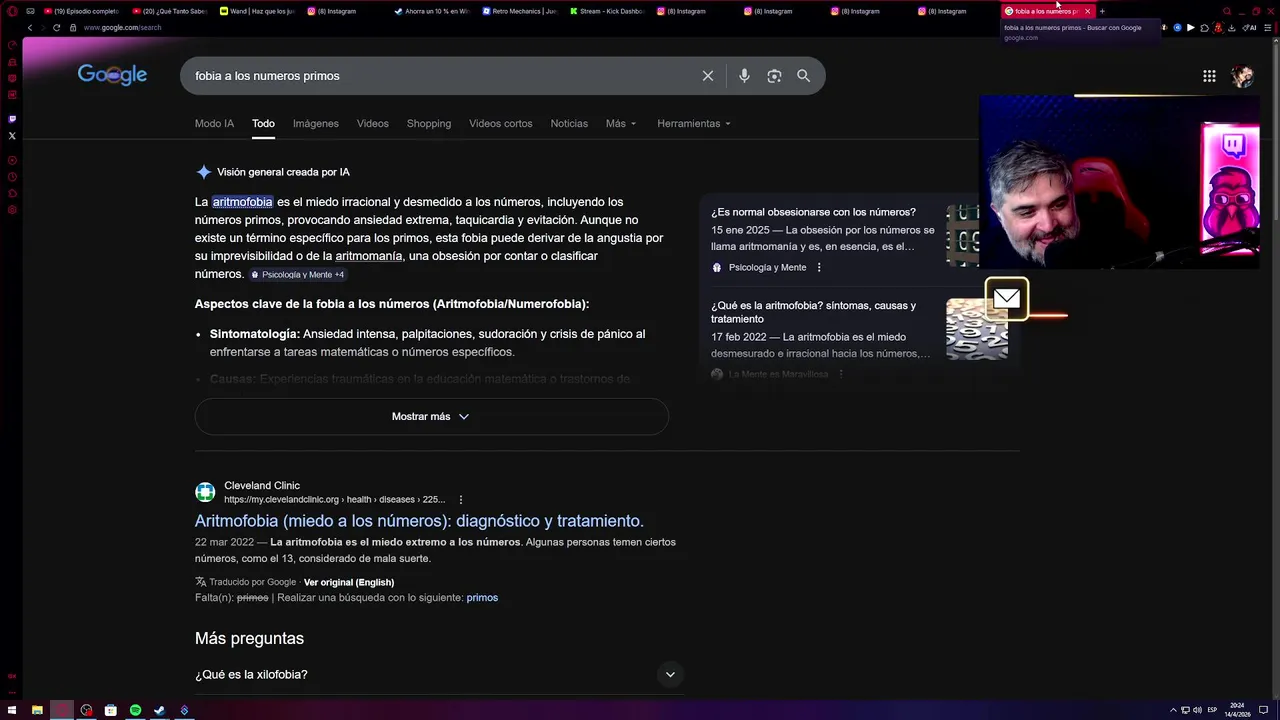This screenshot has width=1280, height=720.
Task: Submit search with magnifying glass icon
Action: pyautogui.click(x=803, y=76)
